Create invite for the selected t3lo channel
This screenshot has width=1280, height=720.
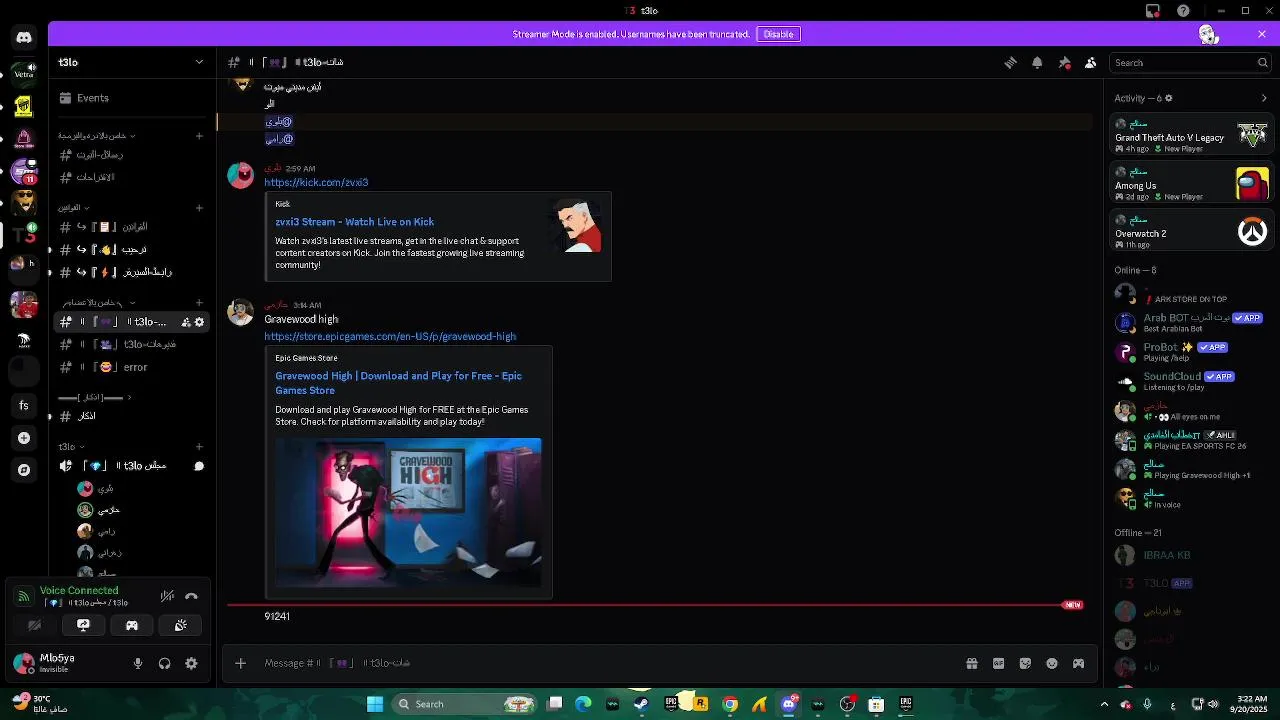pos(186,322)
